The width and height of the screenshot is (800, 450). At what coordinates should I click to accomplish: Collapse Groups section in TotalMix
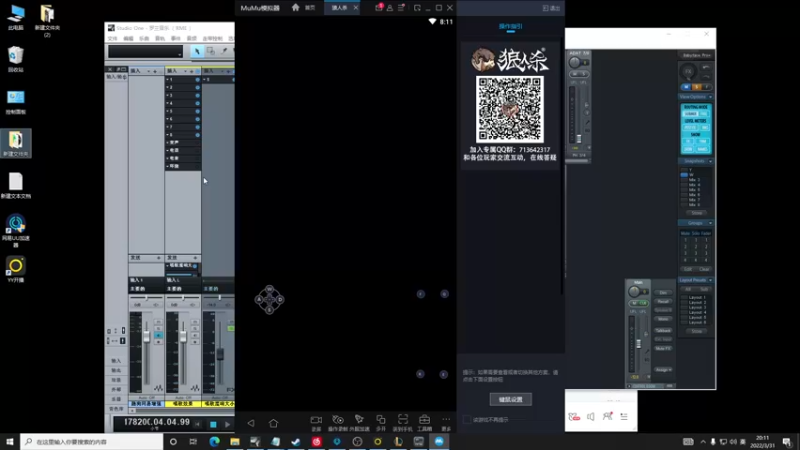pos(710,223)
